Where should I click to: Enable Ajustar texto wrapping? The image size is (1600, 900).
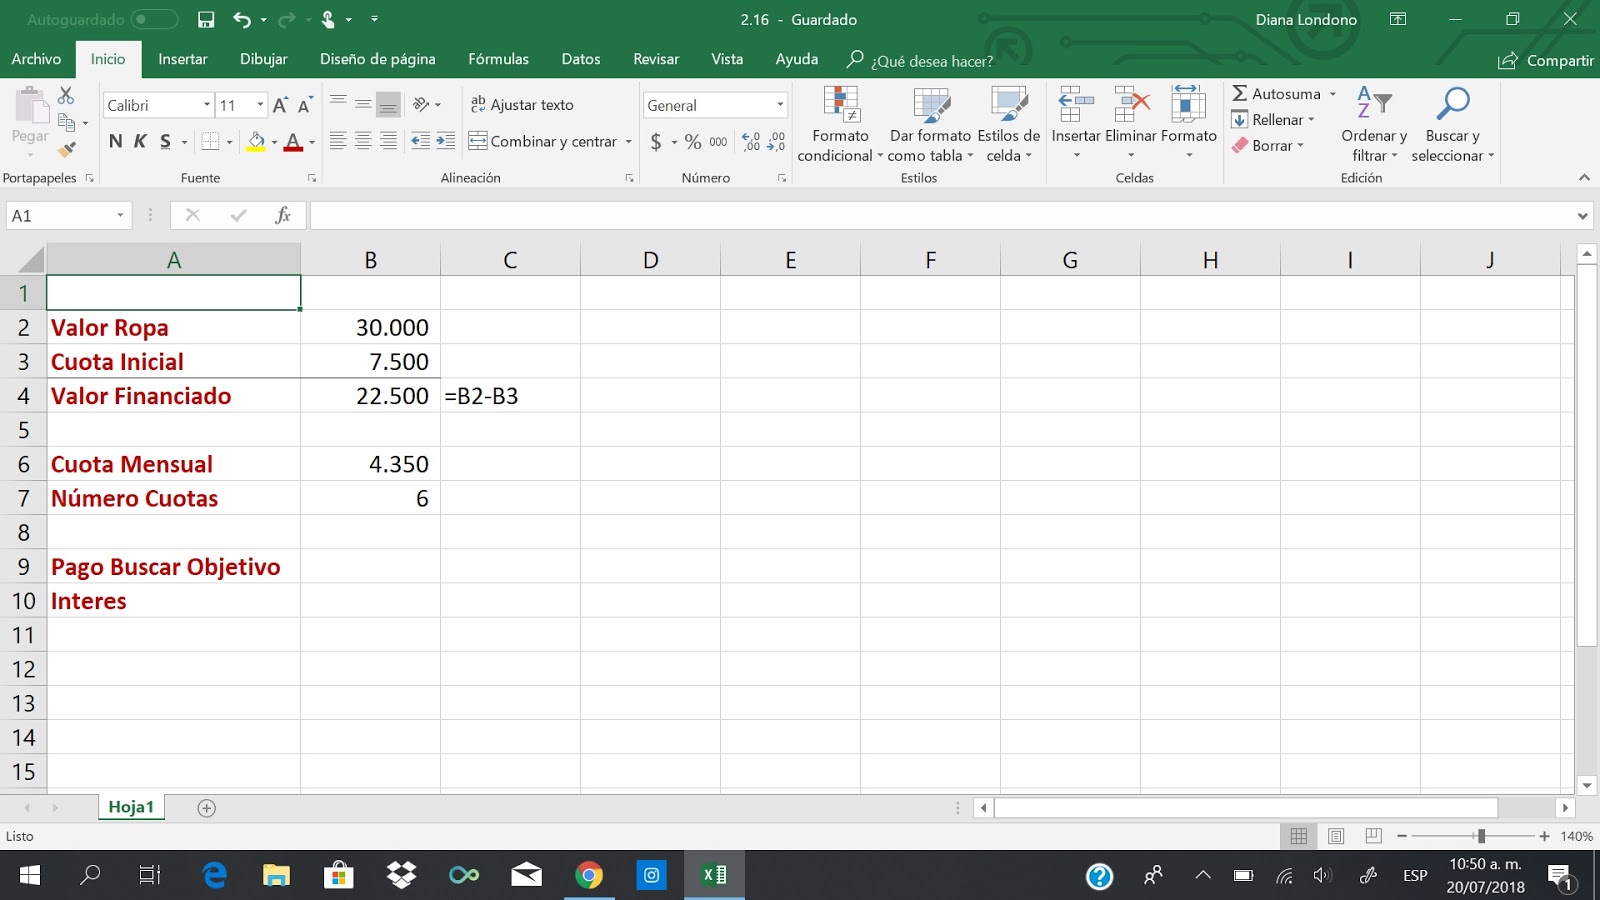pyautogui.click(x=524, y=104)
